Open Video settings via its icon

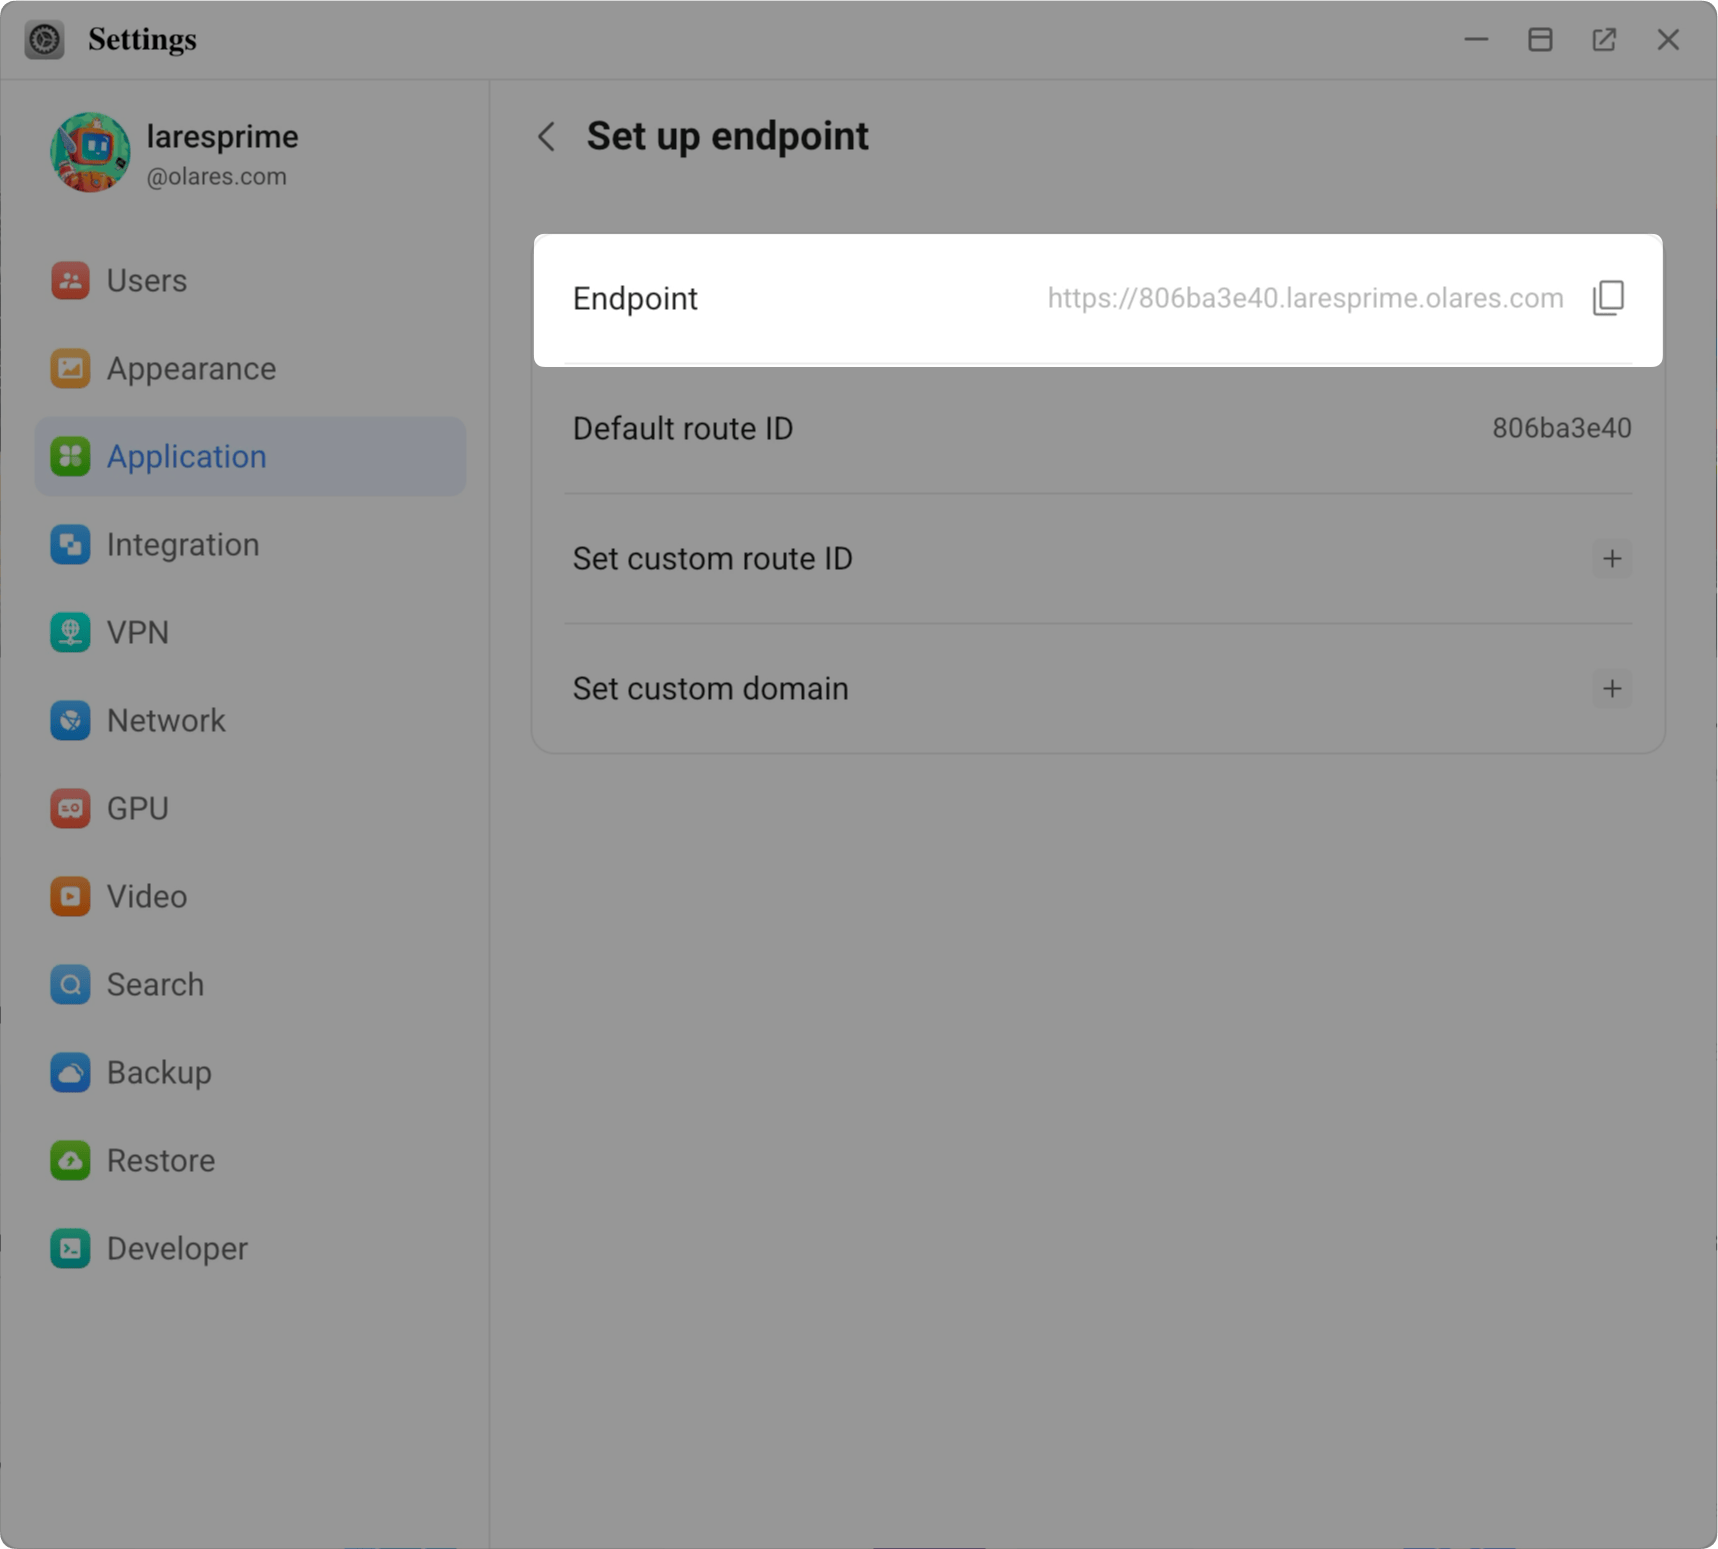point(70,896)
